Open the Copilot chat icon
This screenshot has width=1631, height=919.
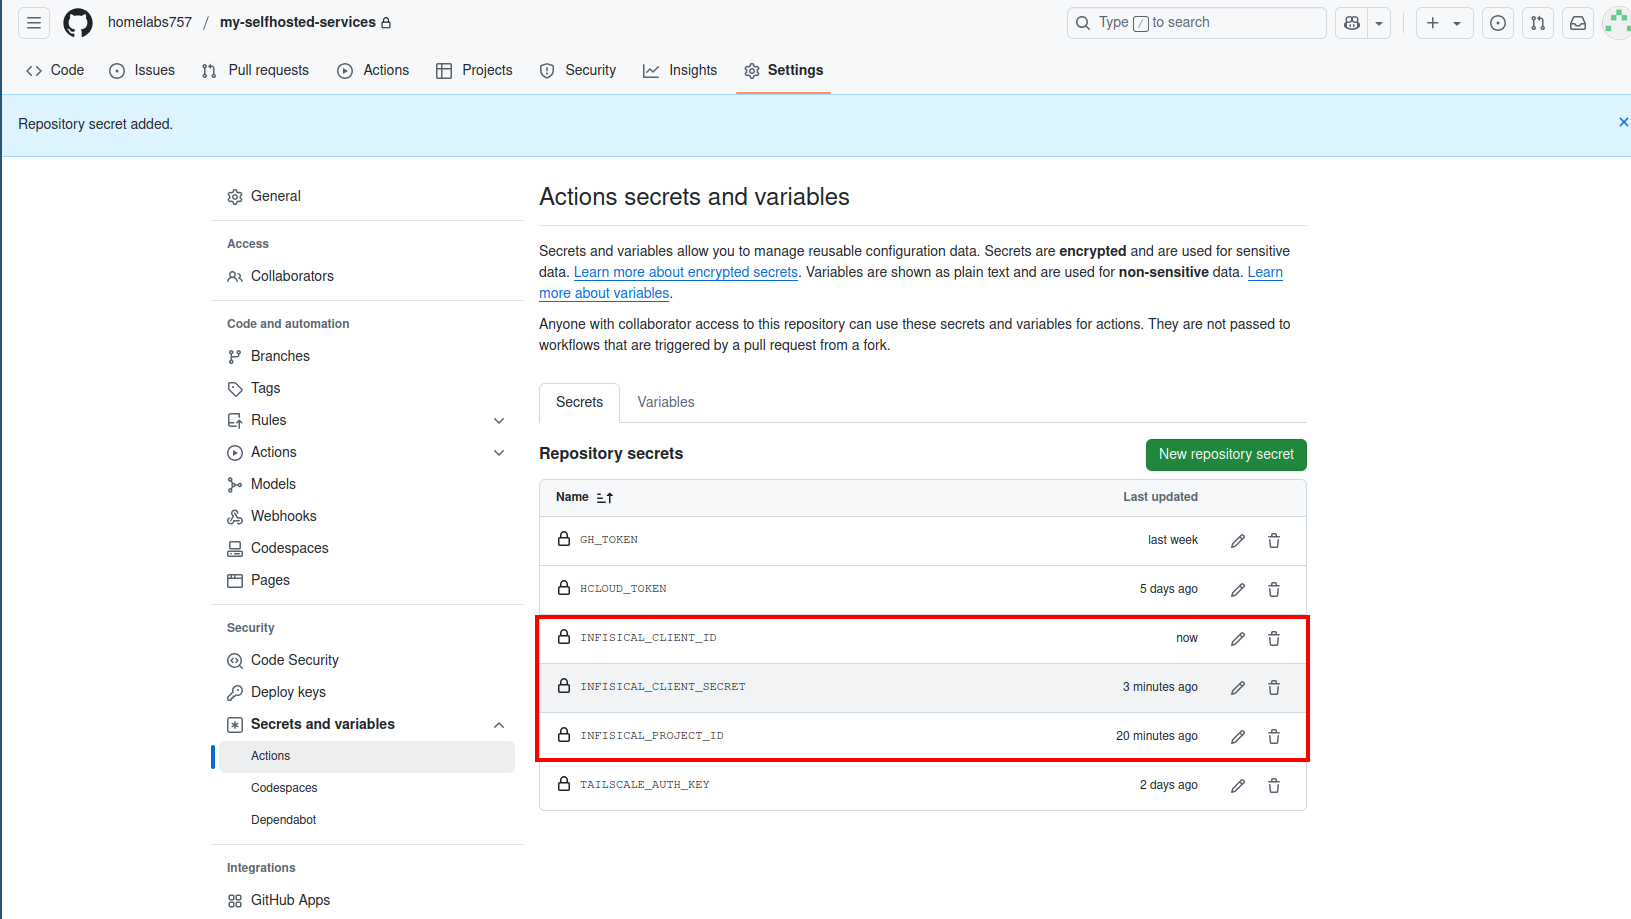tap(1352, 23)
